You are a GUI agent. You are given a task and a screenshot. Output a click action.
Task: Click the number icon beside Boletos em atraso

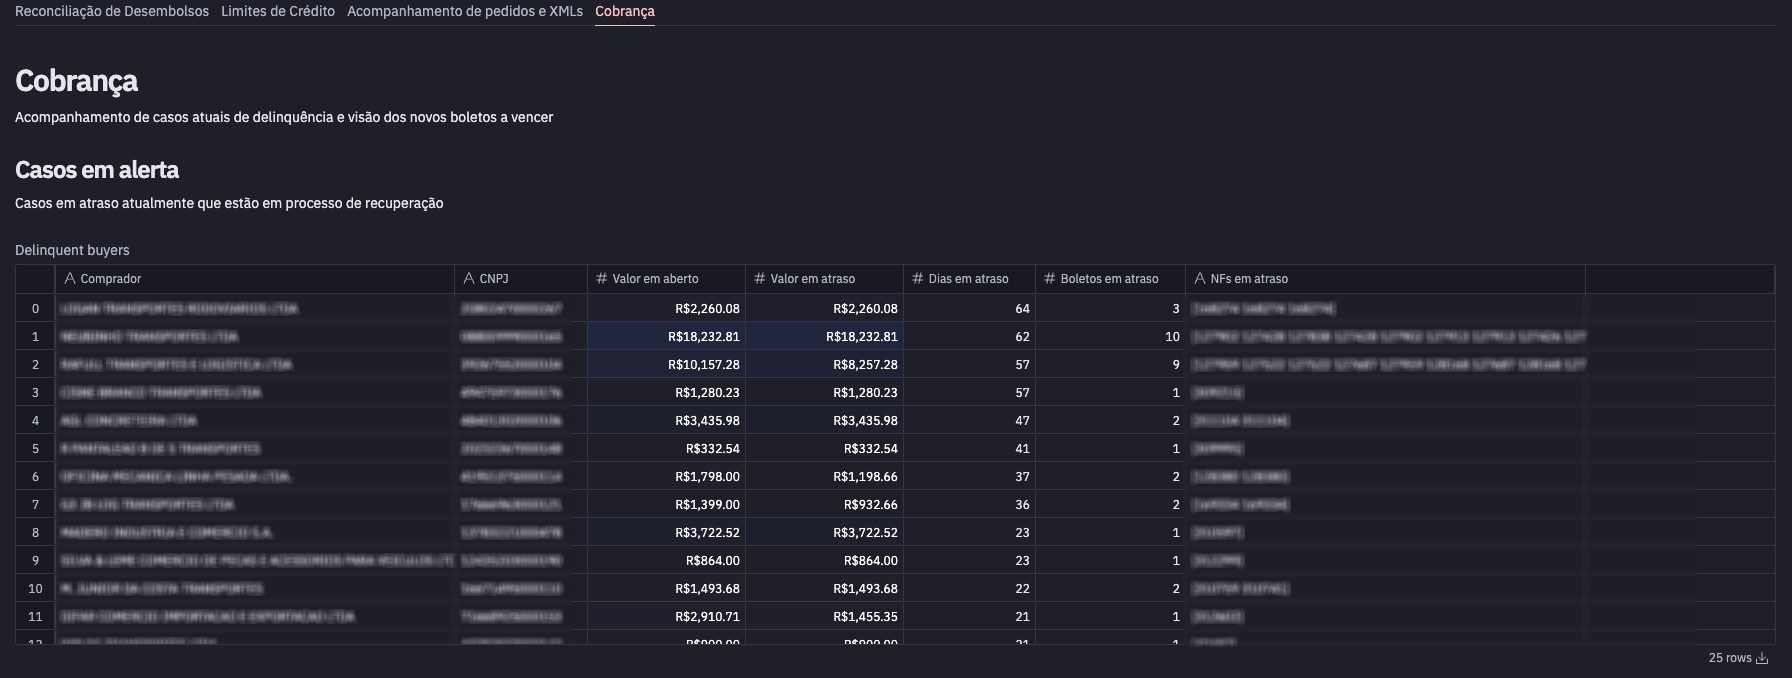coord(1050,279)
